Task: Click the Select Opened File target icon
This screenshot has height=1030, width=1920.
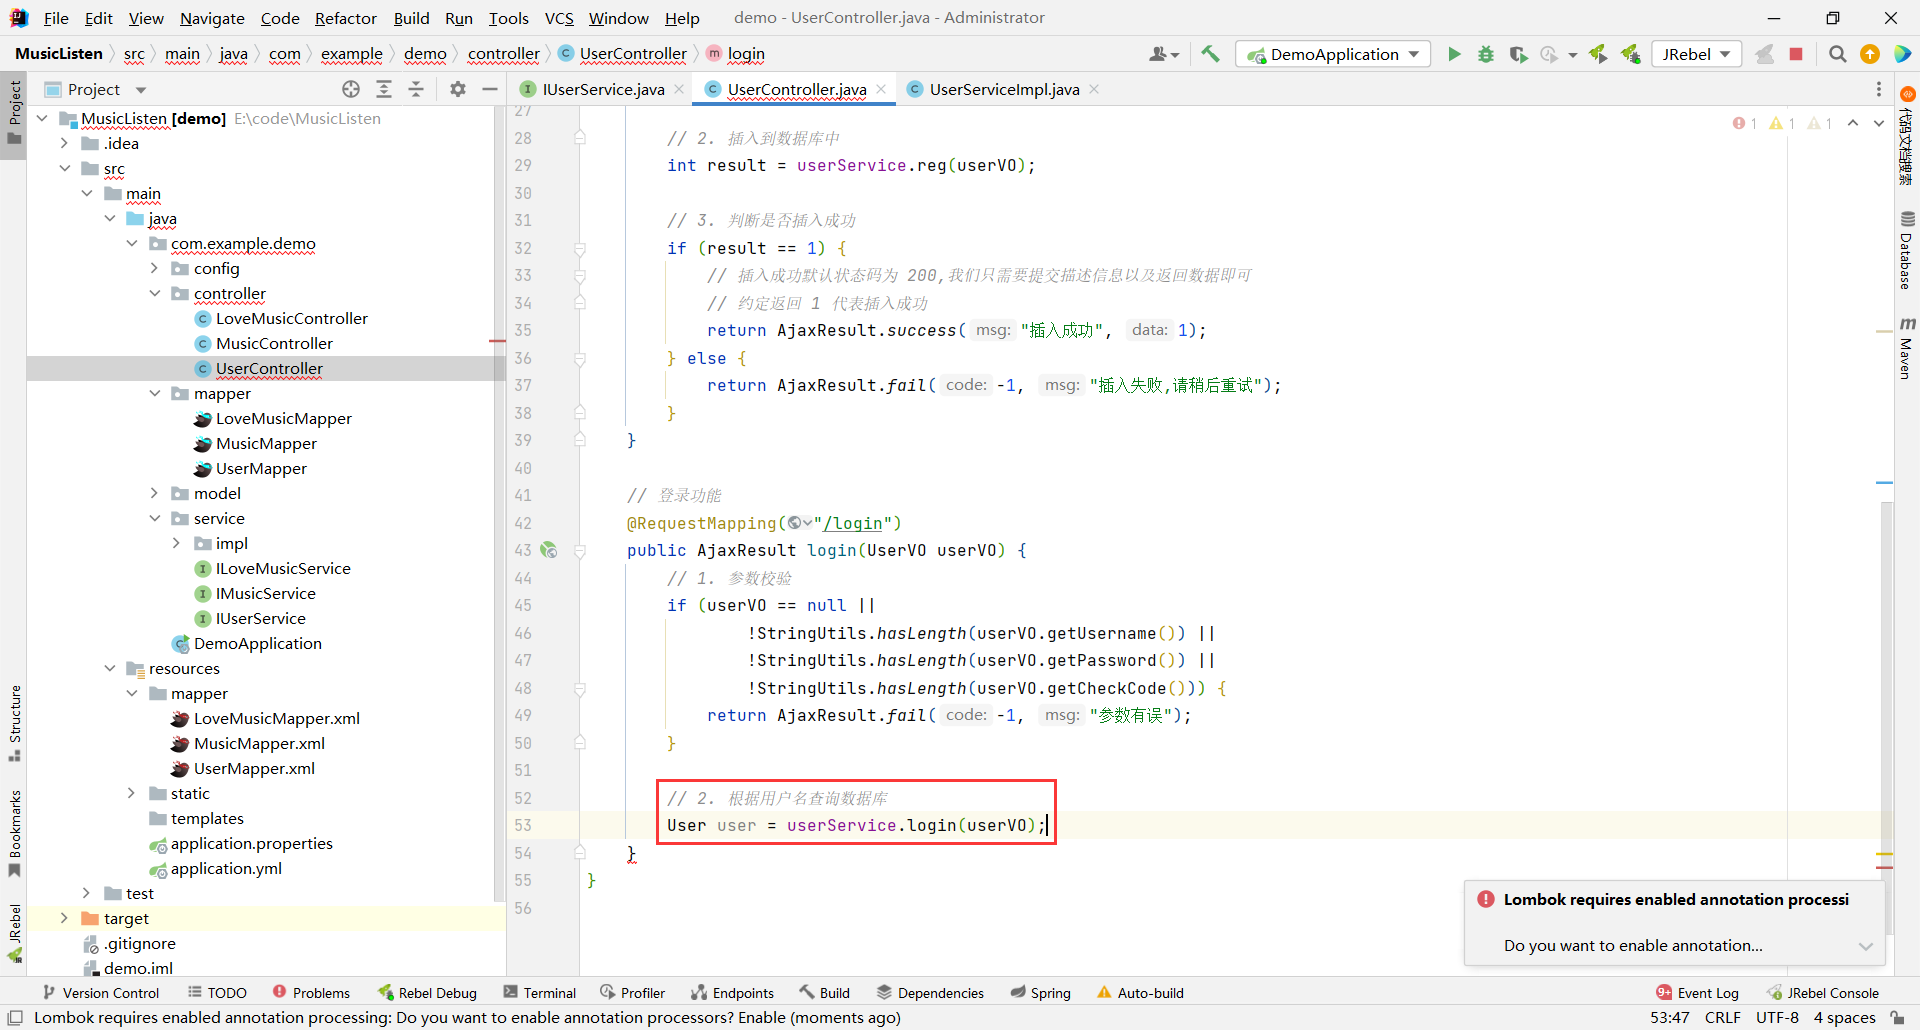Action: (351, 89)
